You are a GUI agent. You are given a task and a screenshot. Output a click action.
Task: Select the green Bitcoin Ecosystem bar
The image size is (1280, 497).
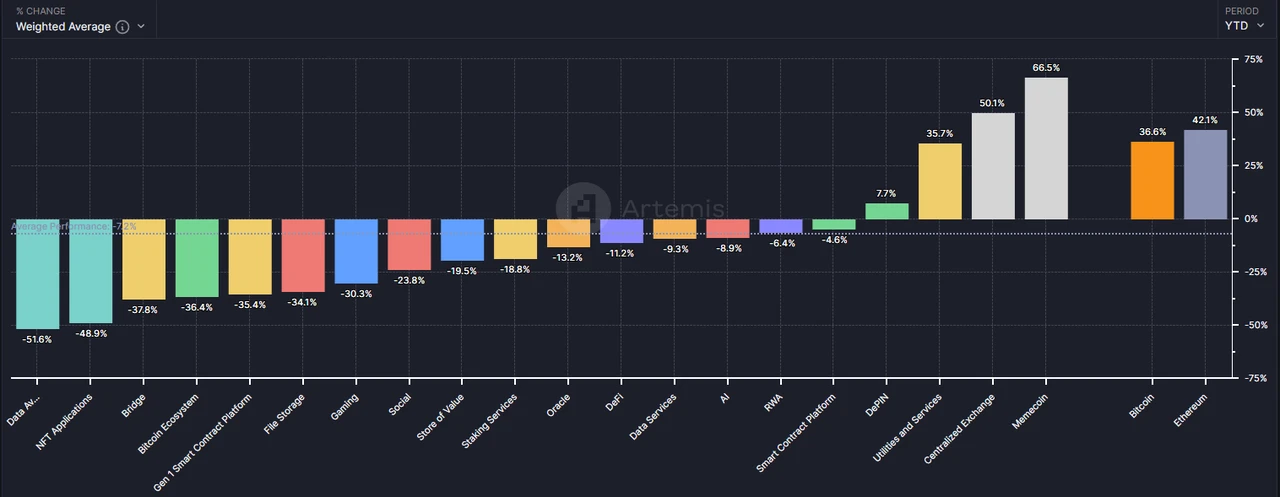point(197,258)
